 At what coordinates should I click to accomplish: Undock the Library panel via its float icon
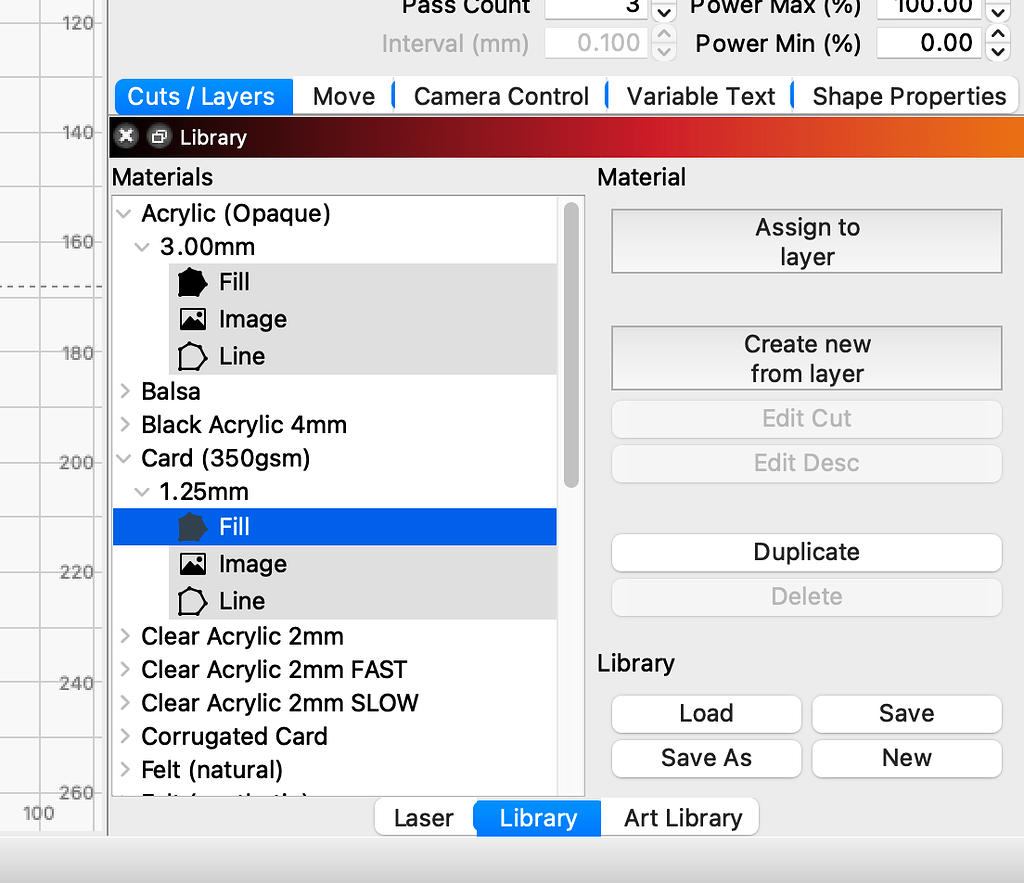click(x=158, y=136)
